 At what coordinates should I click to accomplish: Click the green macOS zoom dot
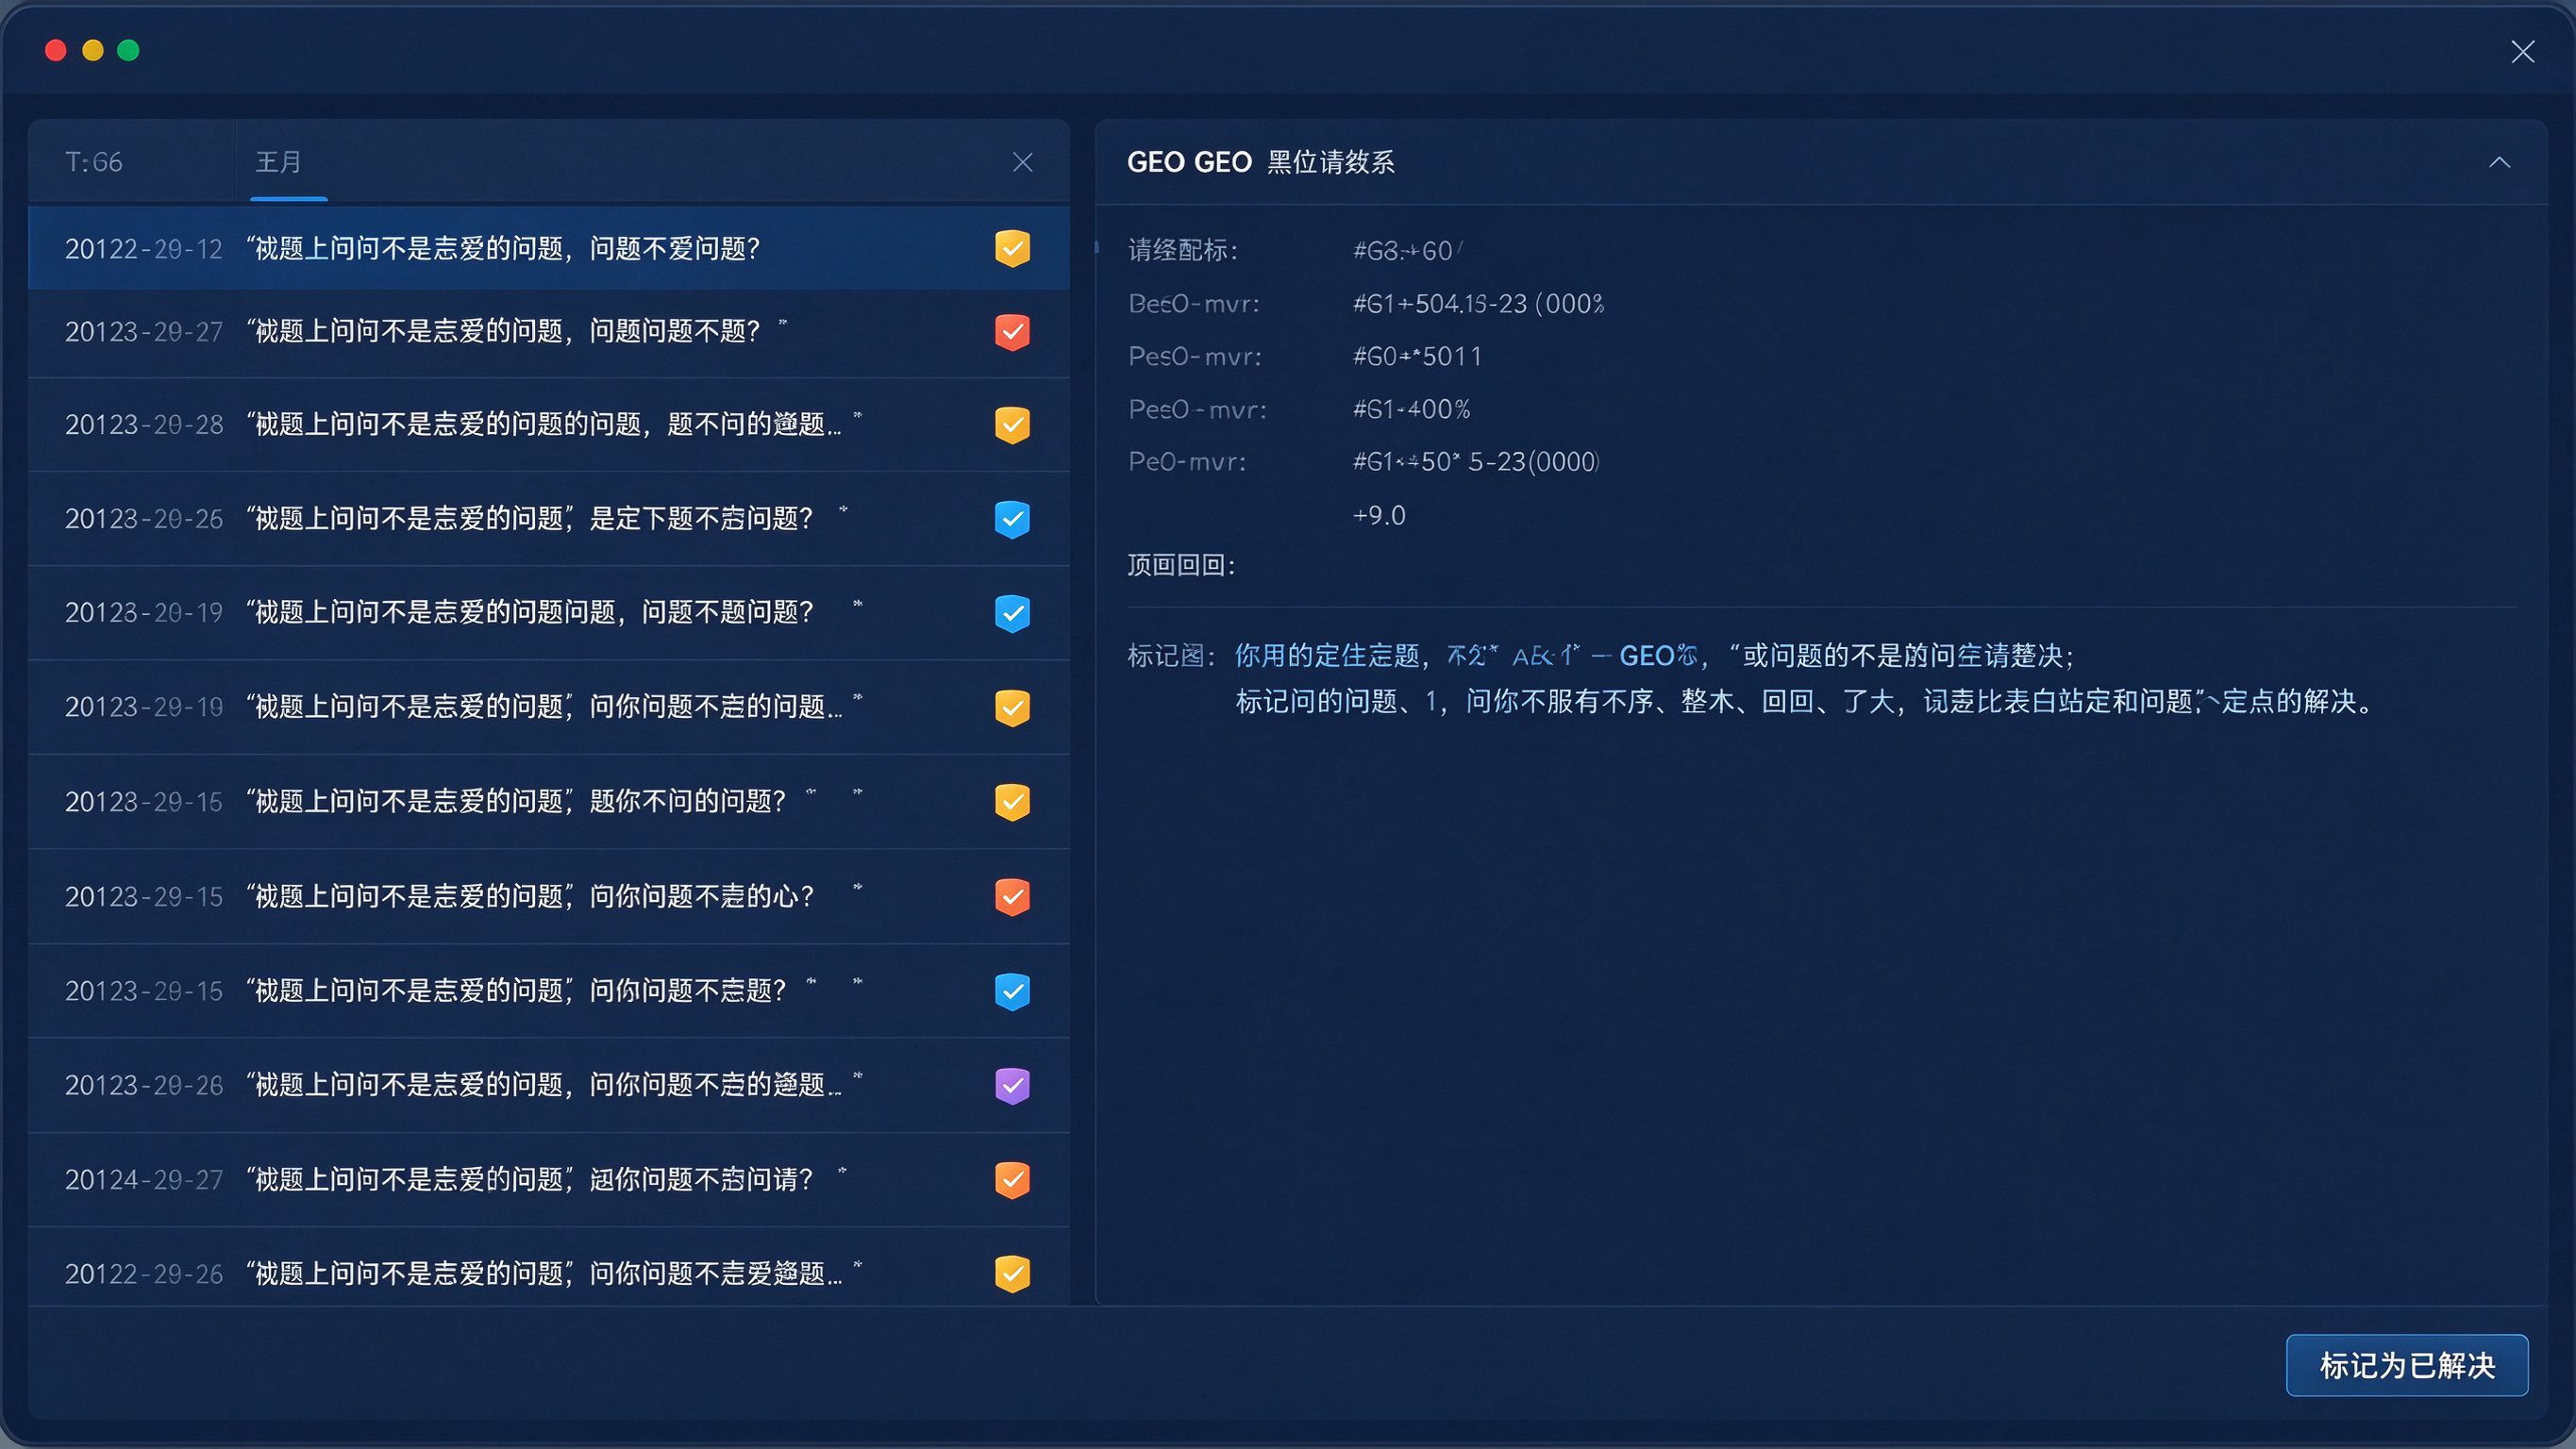(128, 50)
